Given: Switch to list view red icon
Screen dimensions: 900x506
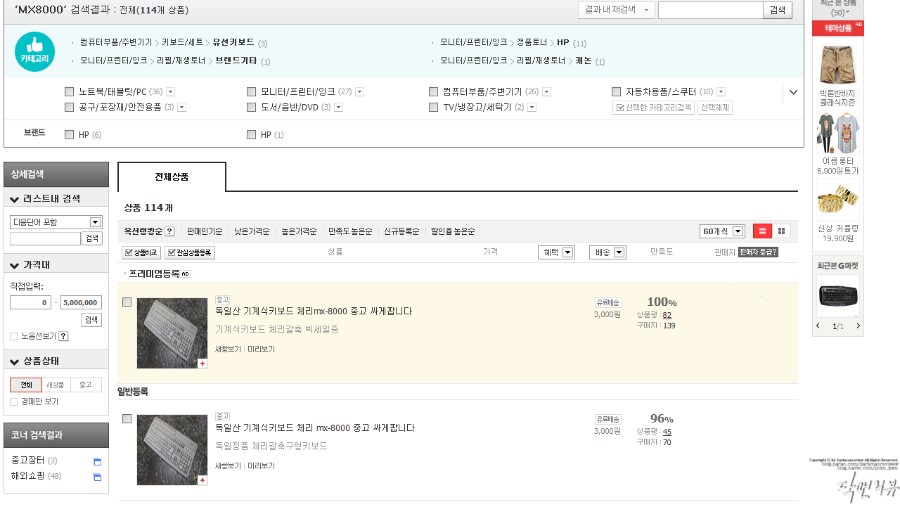Looking at the screenshot, I should tap(762, 231).
